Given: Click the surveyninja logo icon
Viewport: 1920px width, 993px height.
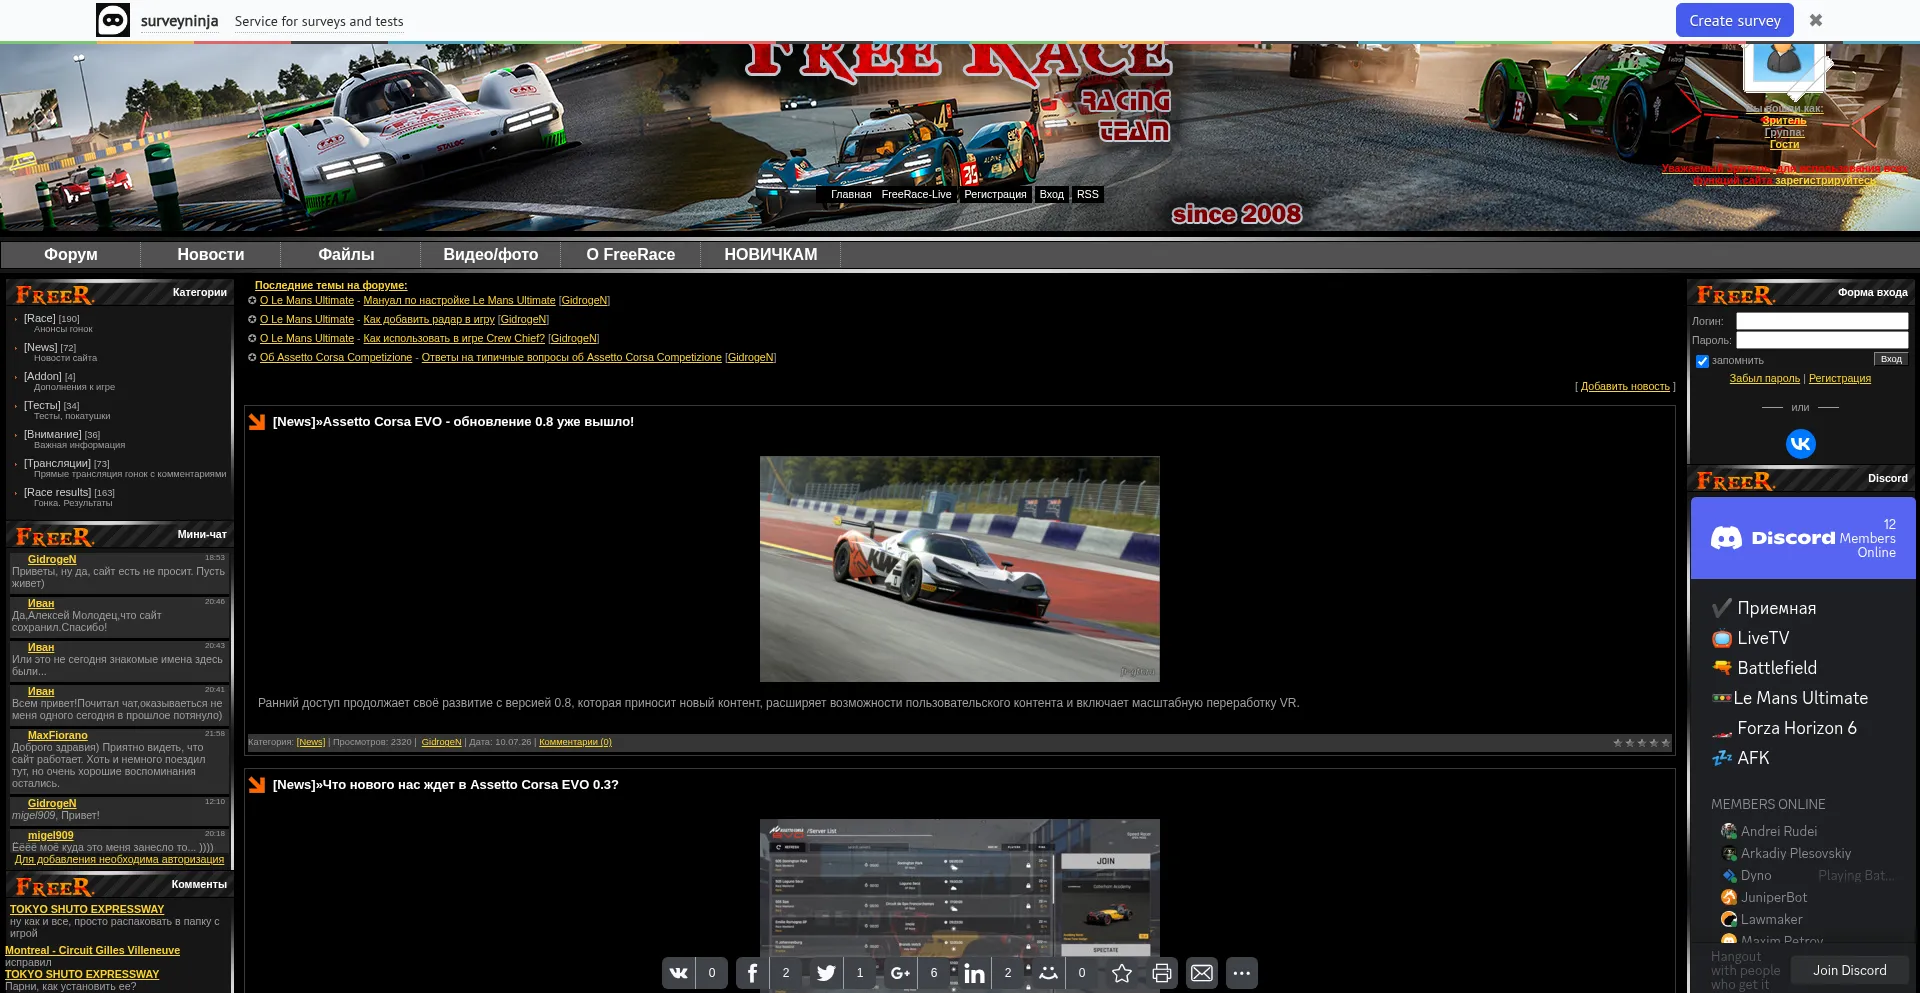Looking at the screenshot, I should click(x=113, y=20).
